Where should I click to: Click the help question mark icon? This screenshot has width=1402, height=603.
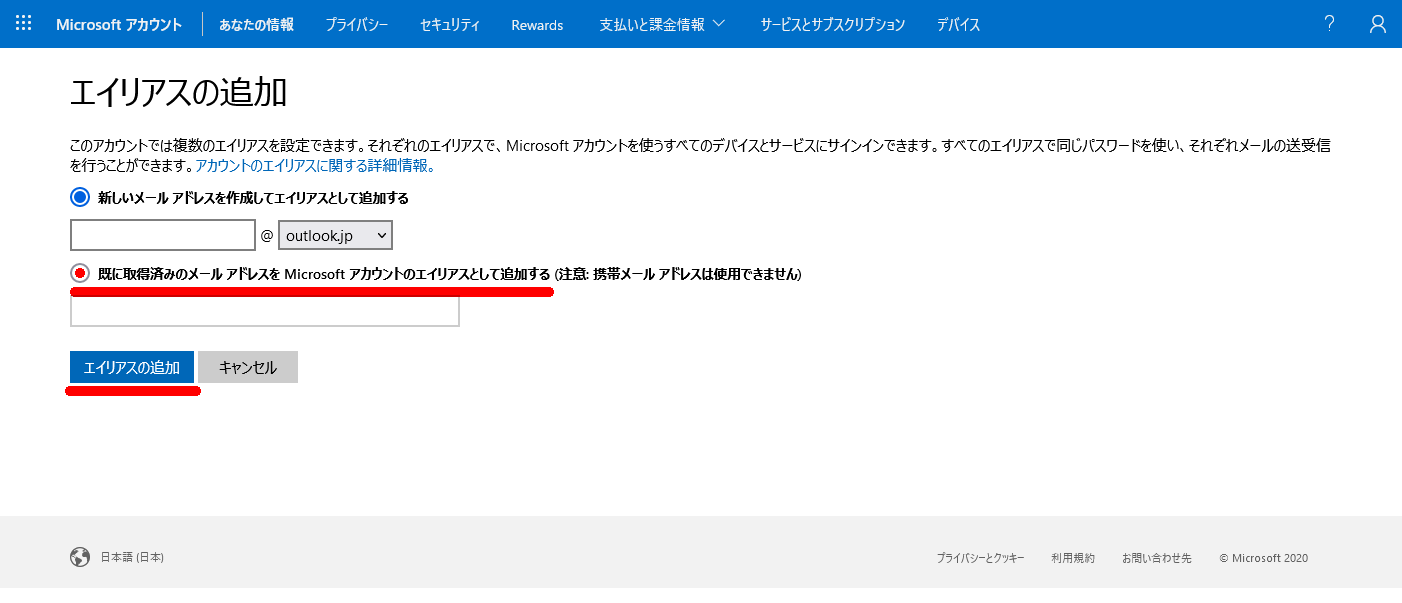[x=1329, y=24]
